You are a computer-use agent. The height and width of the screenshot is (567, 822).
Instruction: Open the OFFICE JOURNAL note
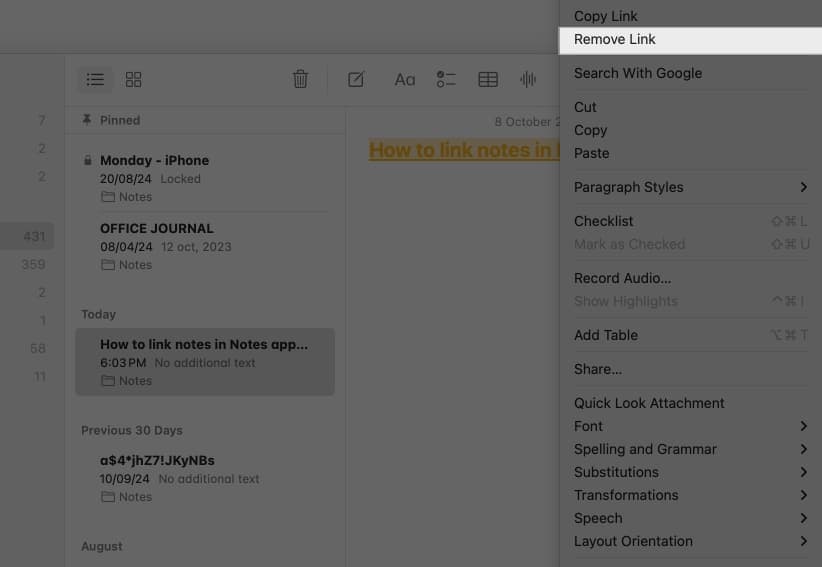point(205,246)
